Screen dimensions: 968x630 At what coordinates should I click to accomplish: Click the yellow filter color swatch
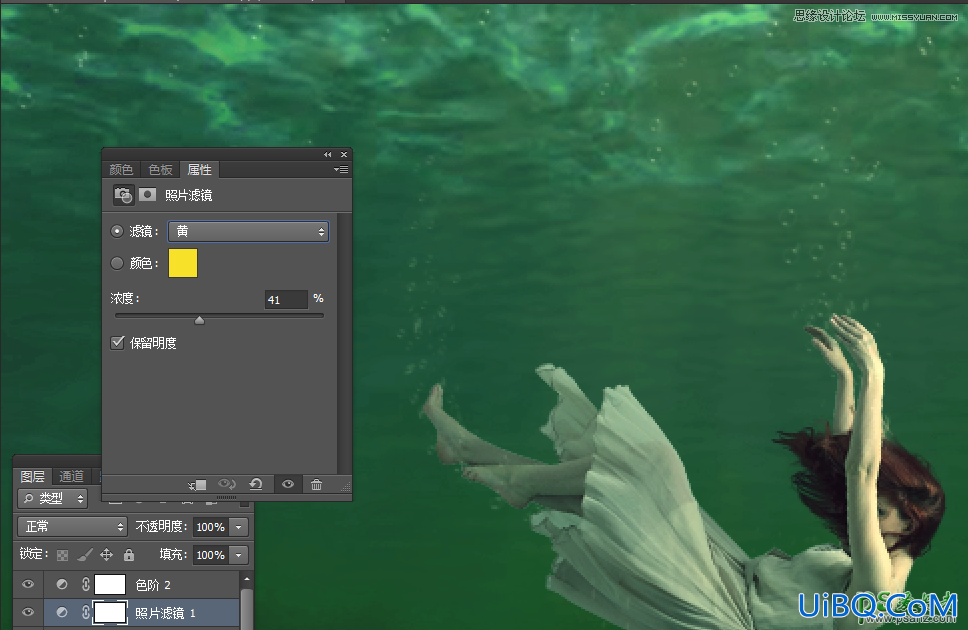183,263
